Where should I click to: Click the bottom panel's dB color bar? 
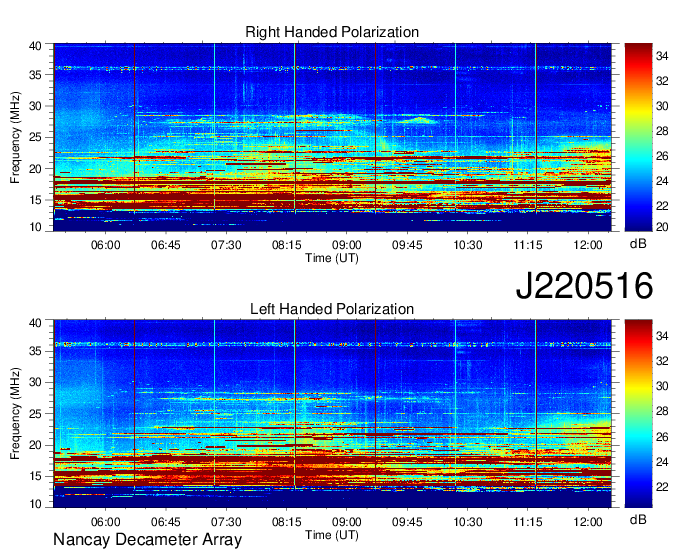(x=638, y=414)
